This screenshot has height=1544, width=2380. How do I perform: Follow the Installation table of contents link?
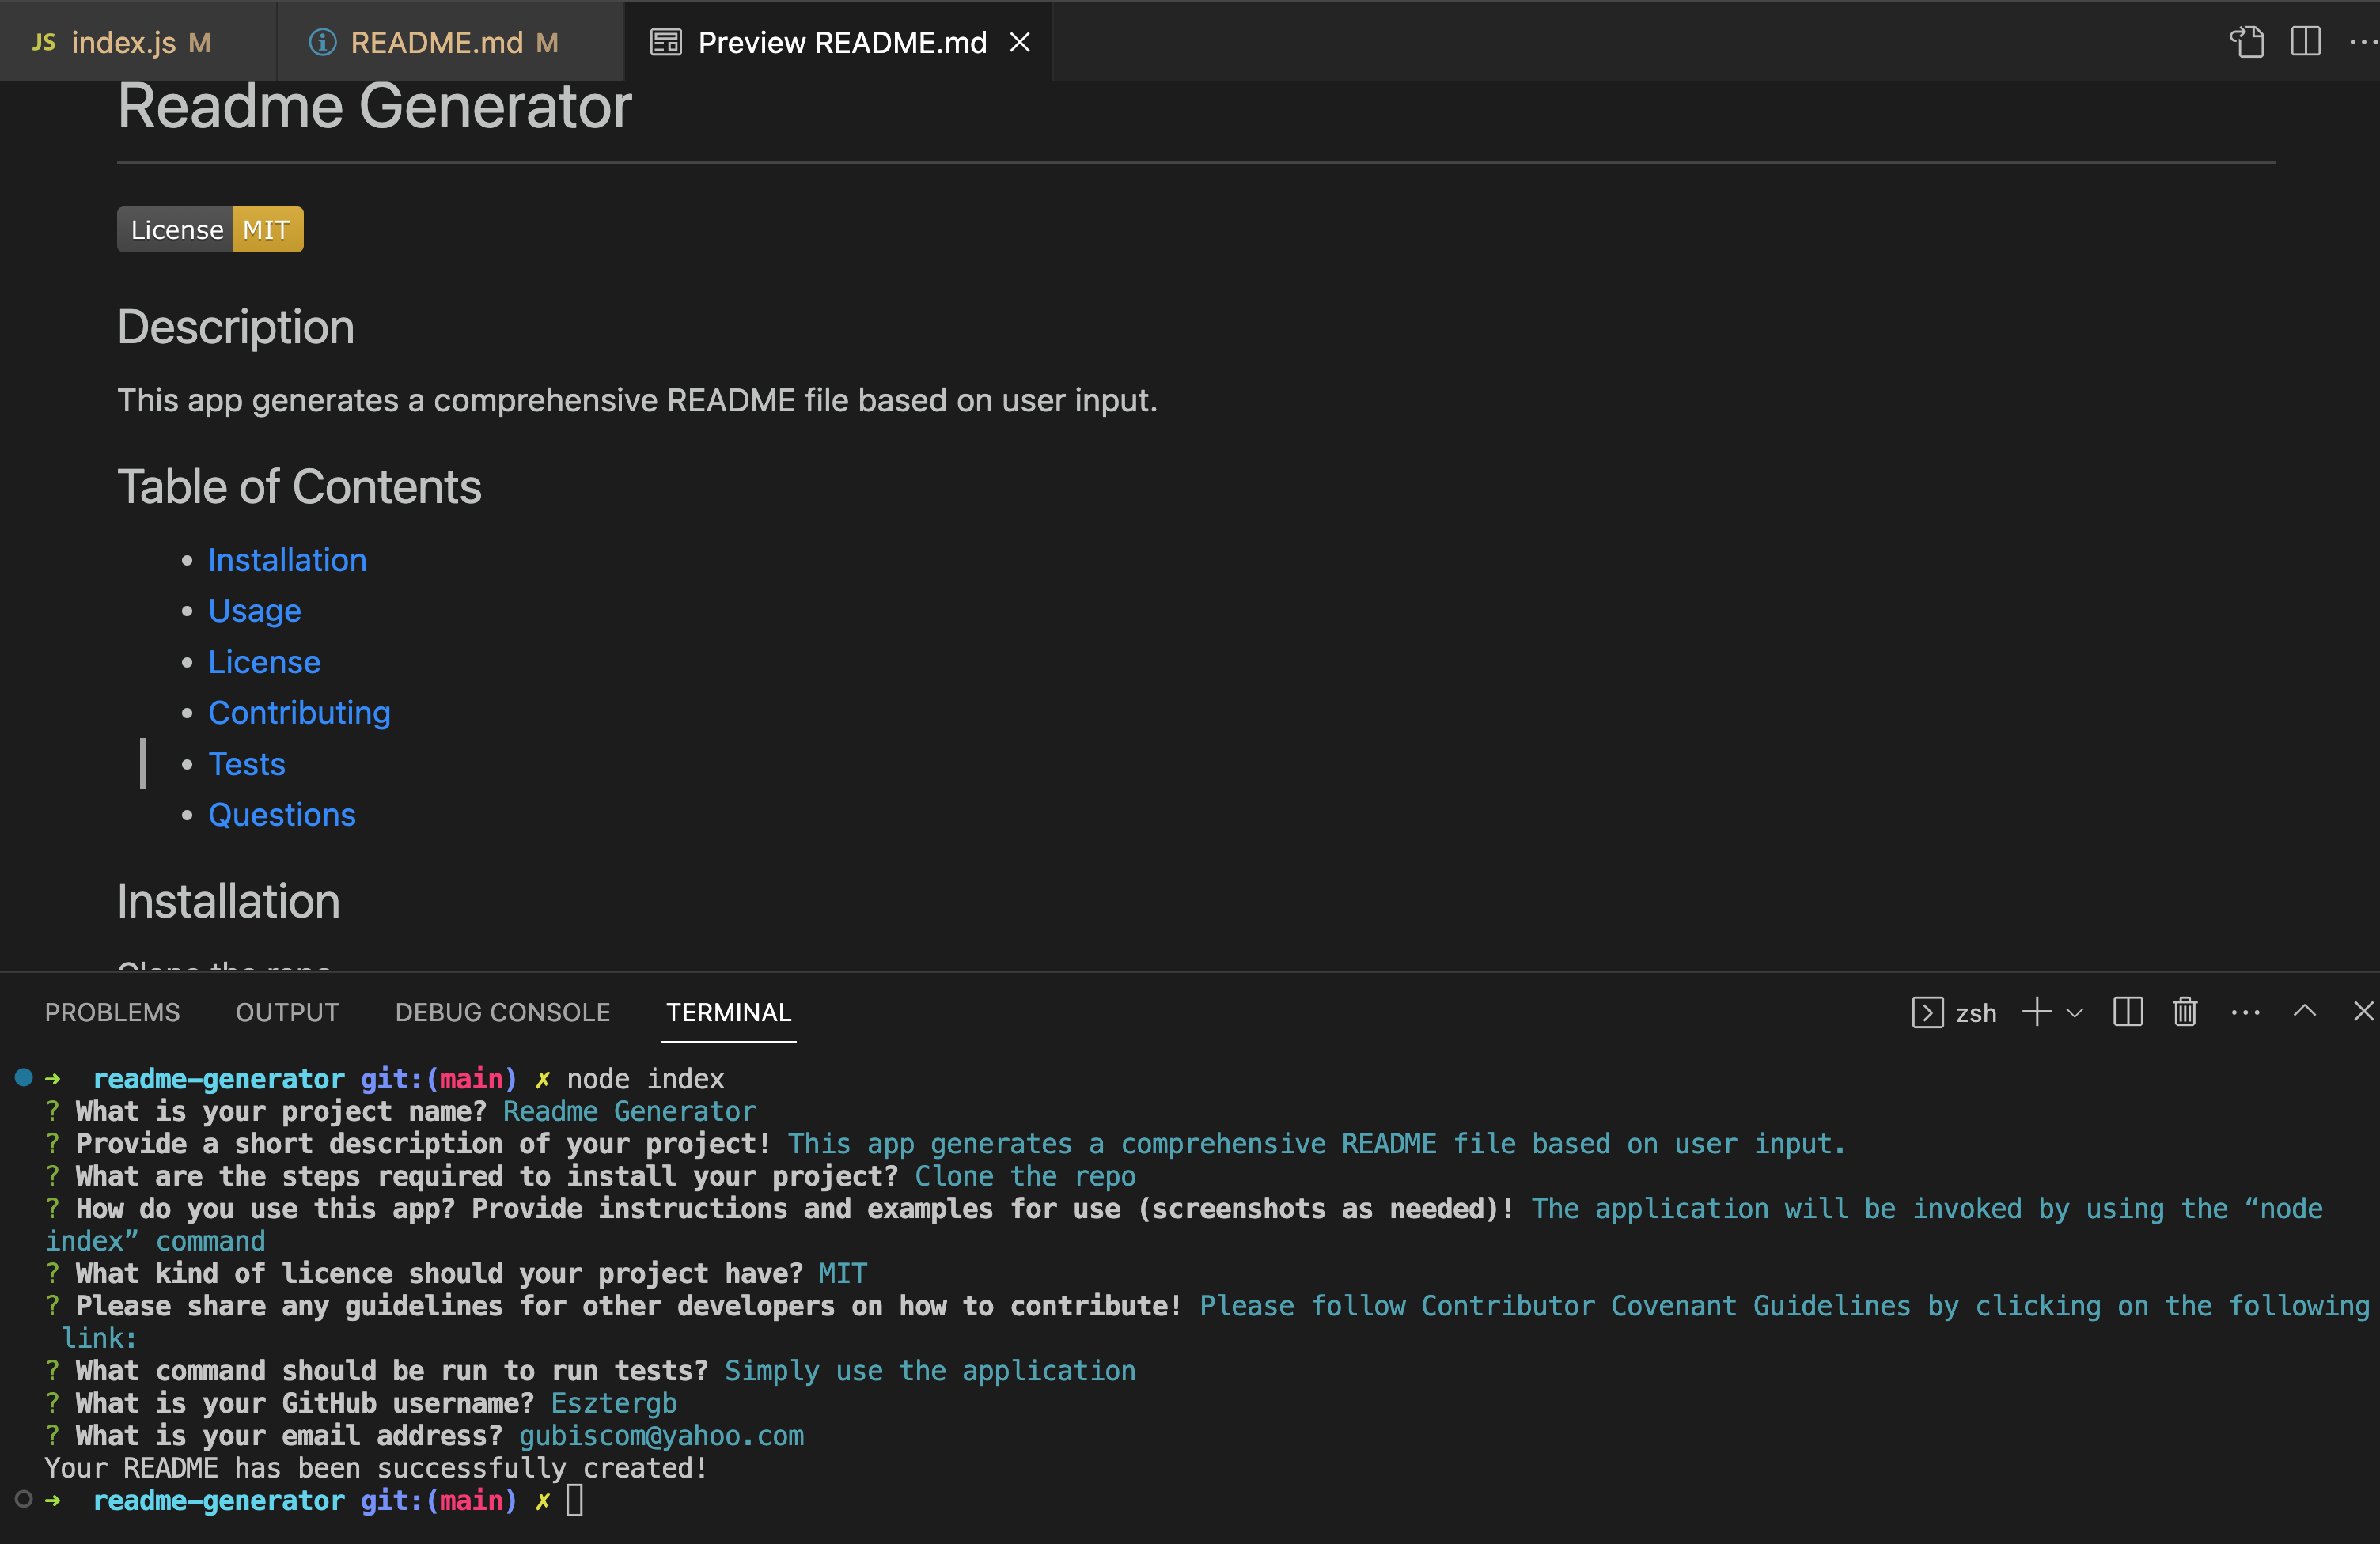[287, 560]
